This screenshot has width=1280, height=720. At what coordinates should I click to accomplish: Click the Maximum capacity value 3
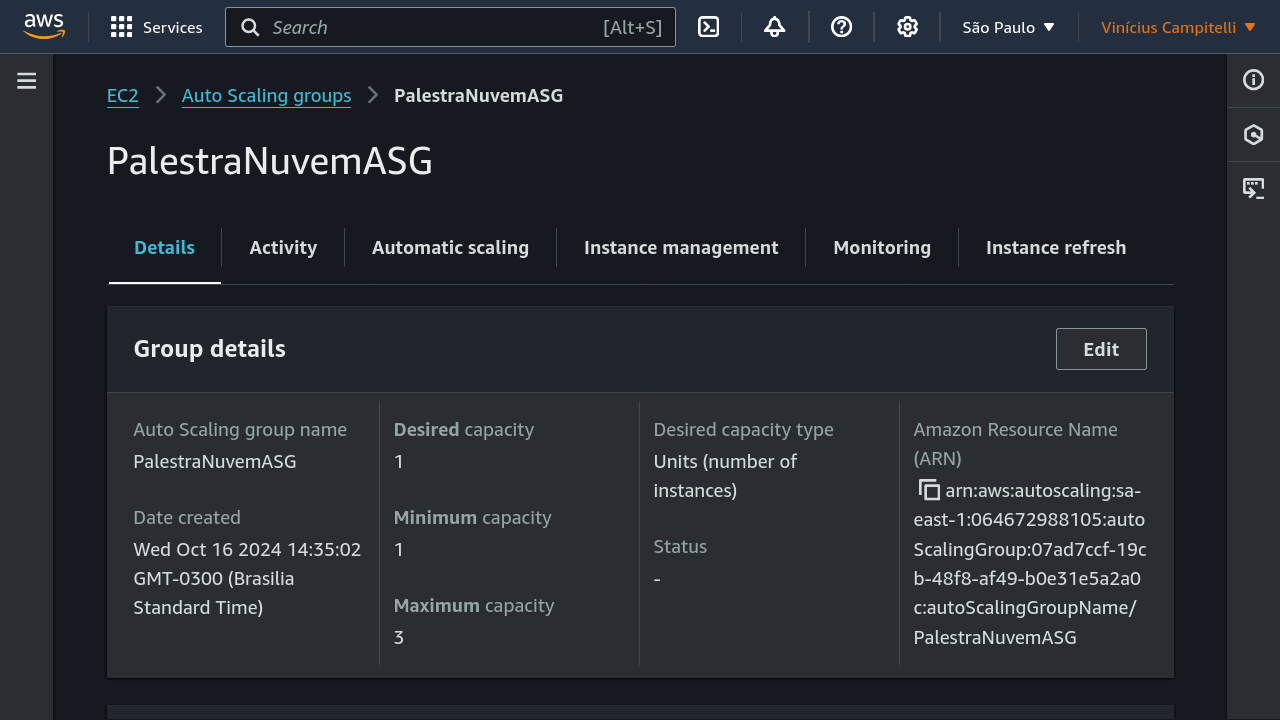(x=399, y=638)
